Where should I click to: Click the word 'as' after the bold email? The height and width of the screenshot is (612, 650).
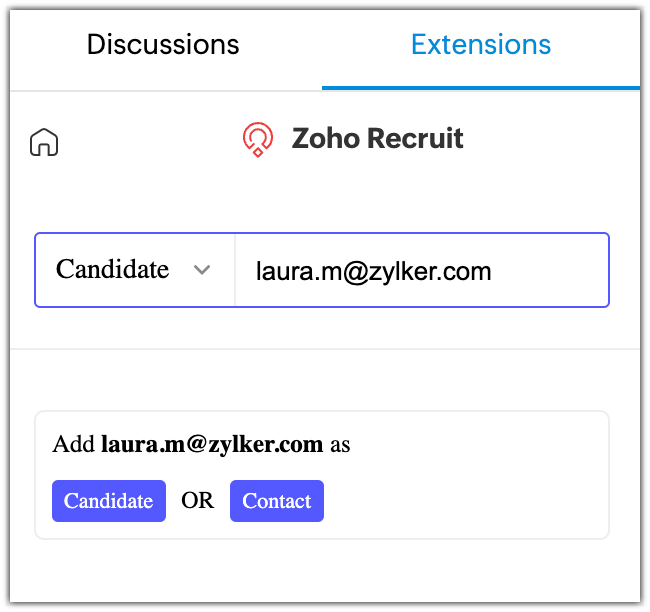click(340, 444)
